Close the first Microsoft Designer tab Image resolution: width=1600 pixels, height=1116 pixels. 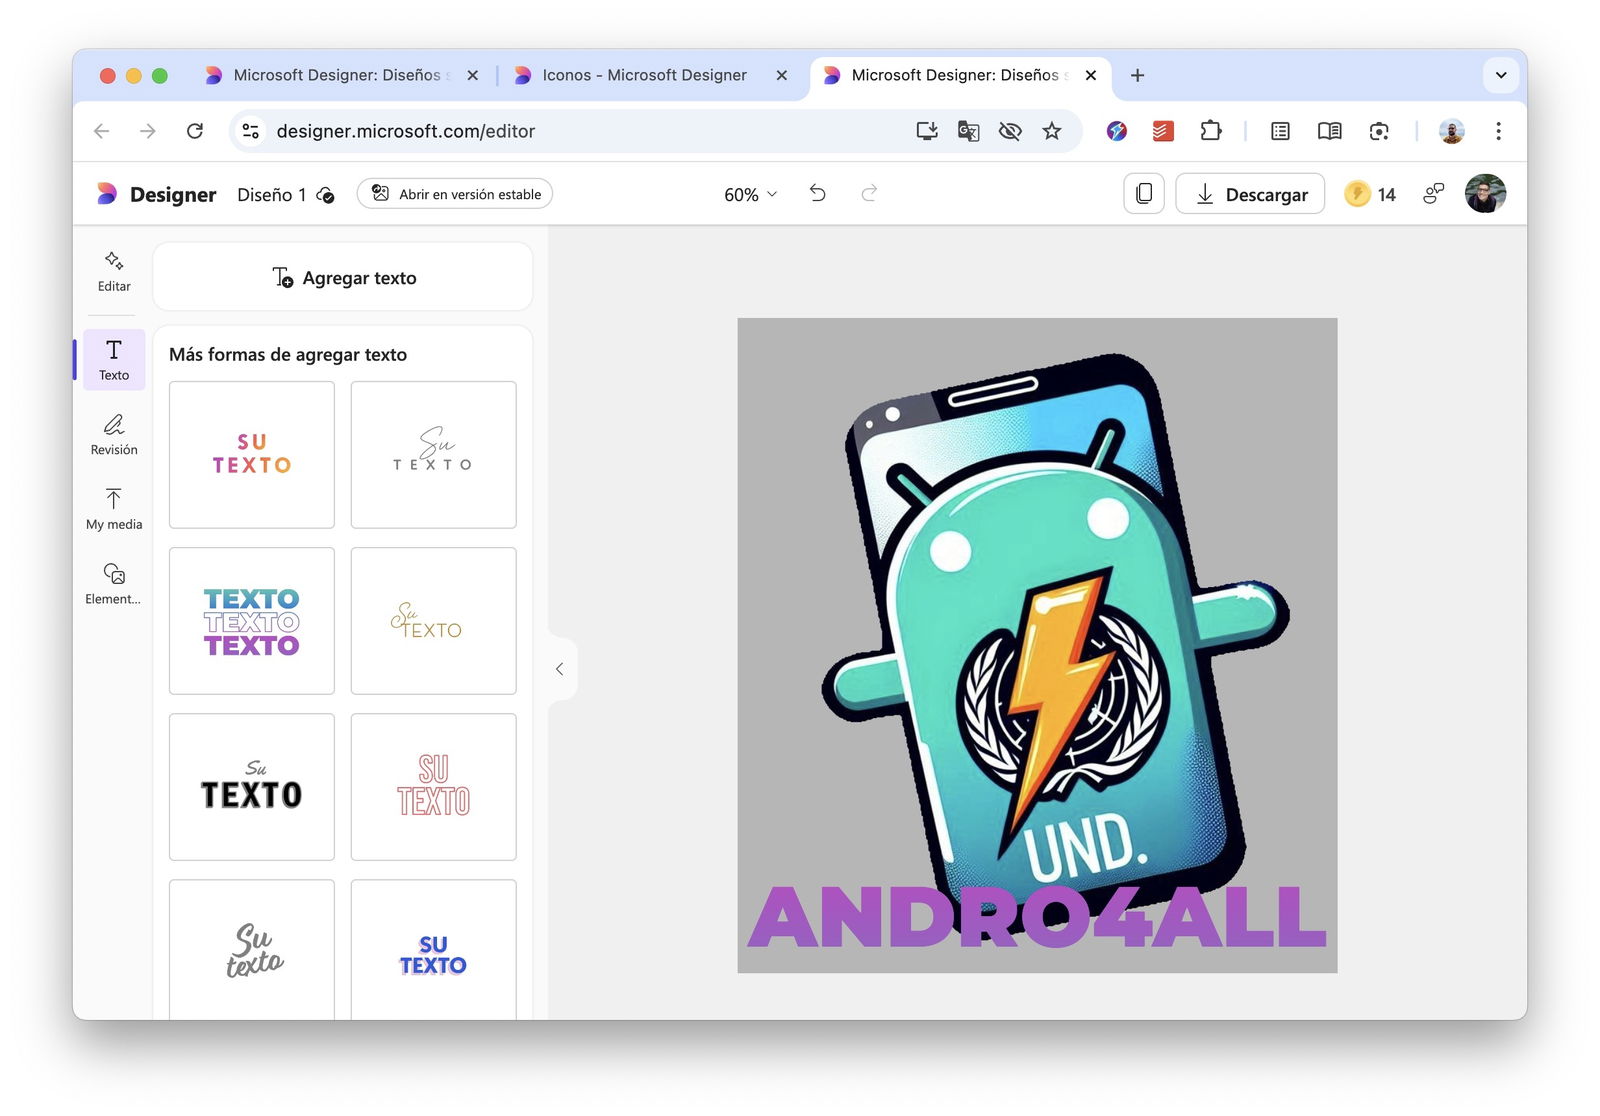click(x=473, y=75)
